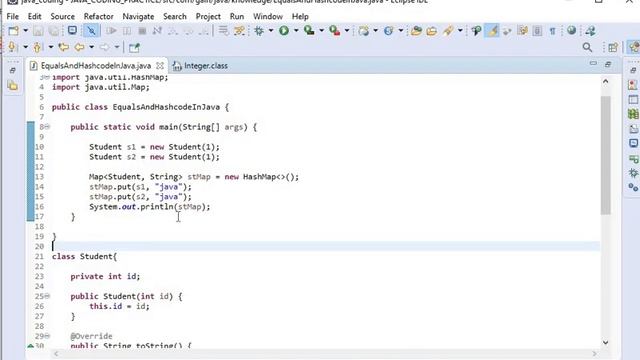Click the Coverage launch icon

[309, 31]
